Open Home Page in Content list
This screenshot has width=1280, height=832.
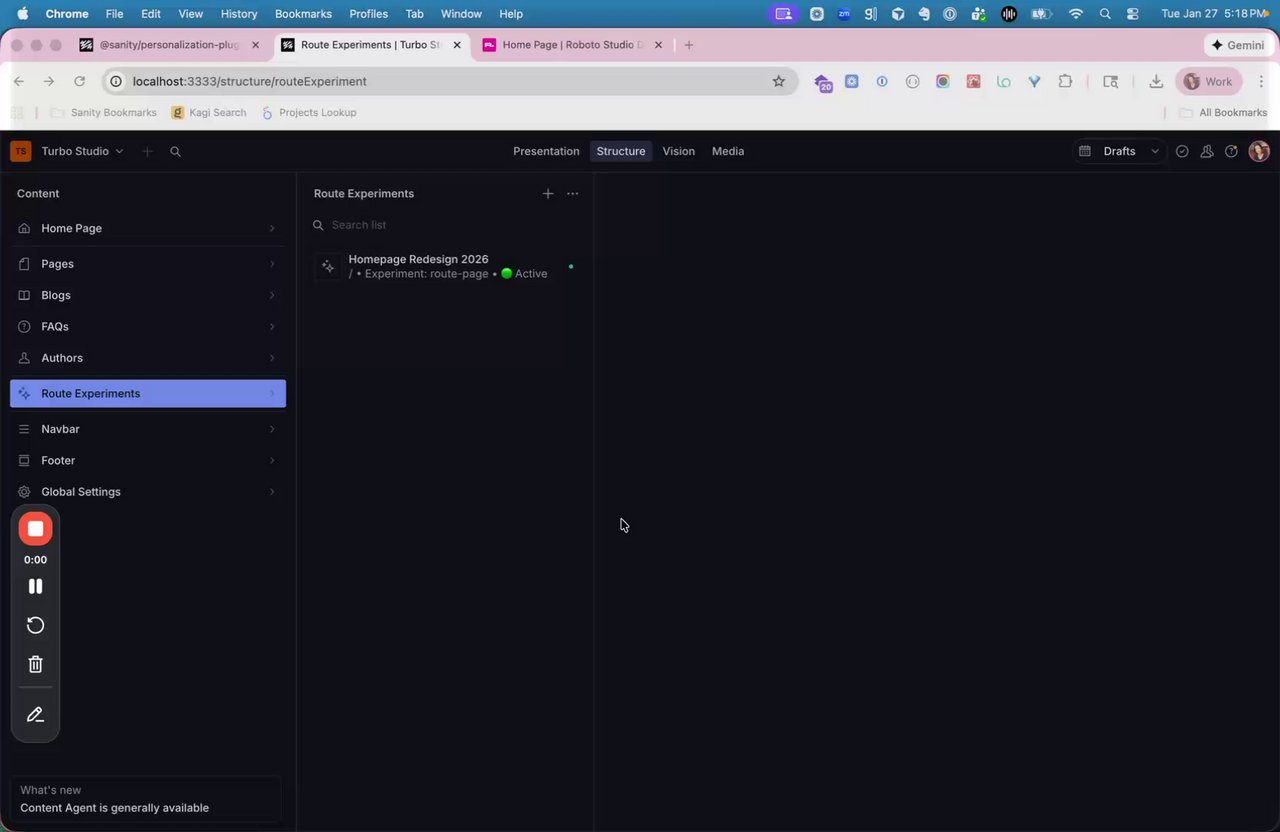pos(148,228)
